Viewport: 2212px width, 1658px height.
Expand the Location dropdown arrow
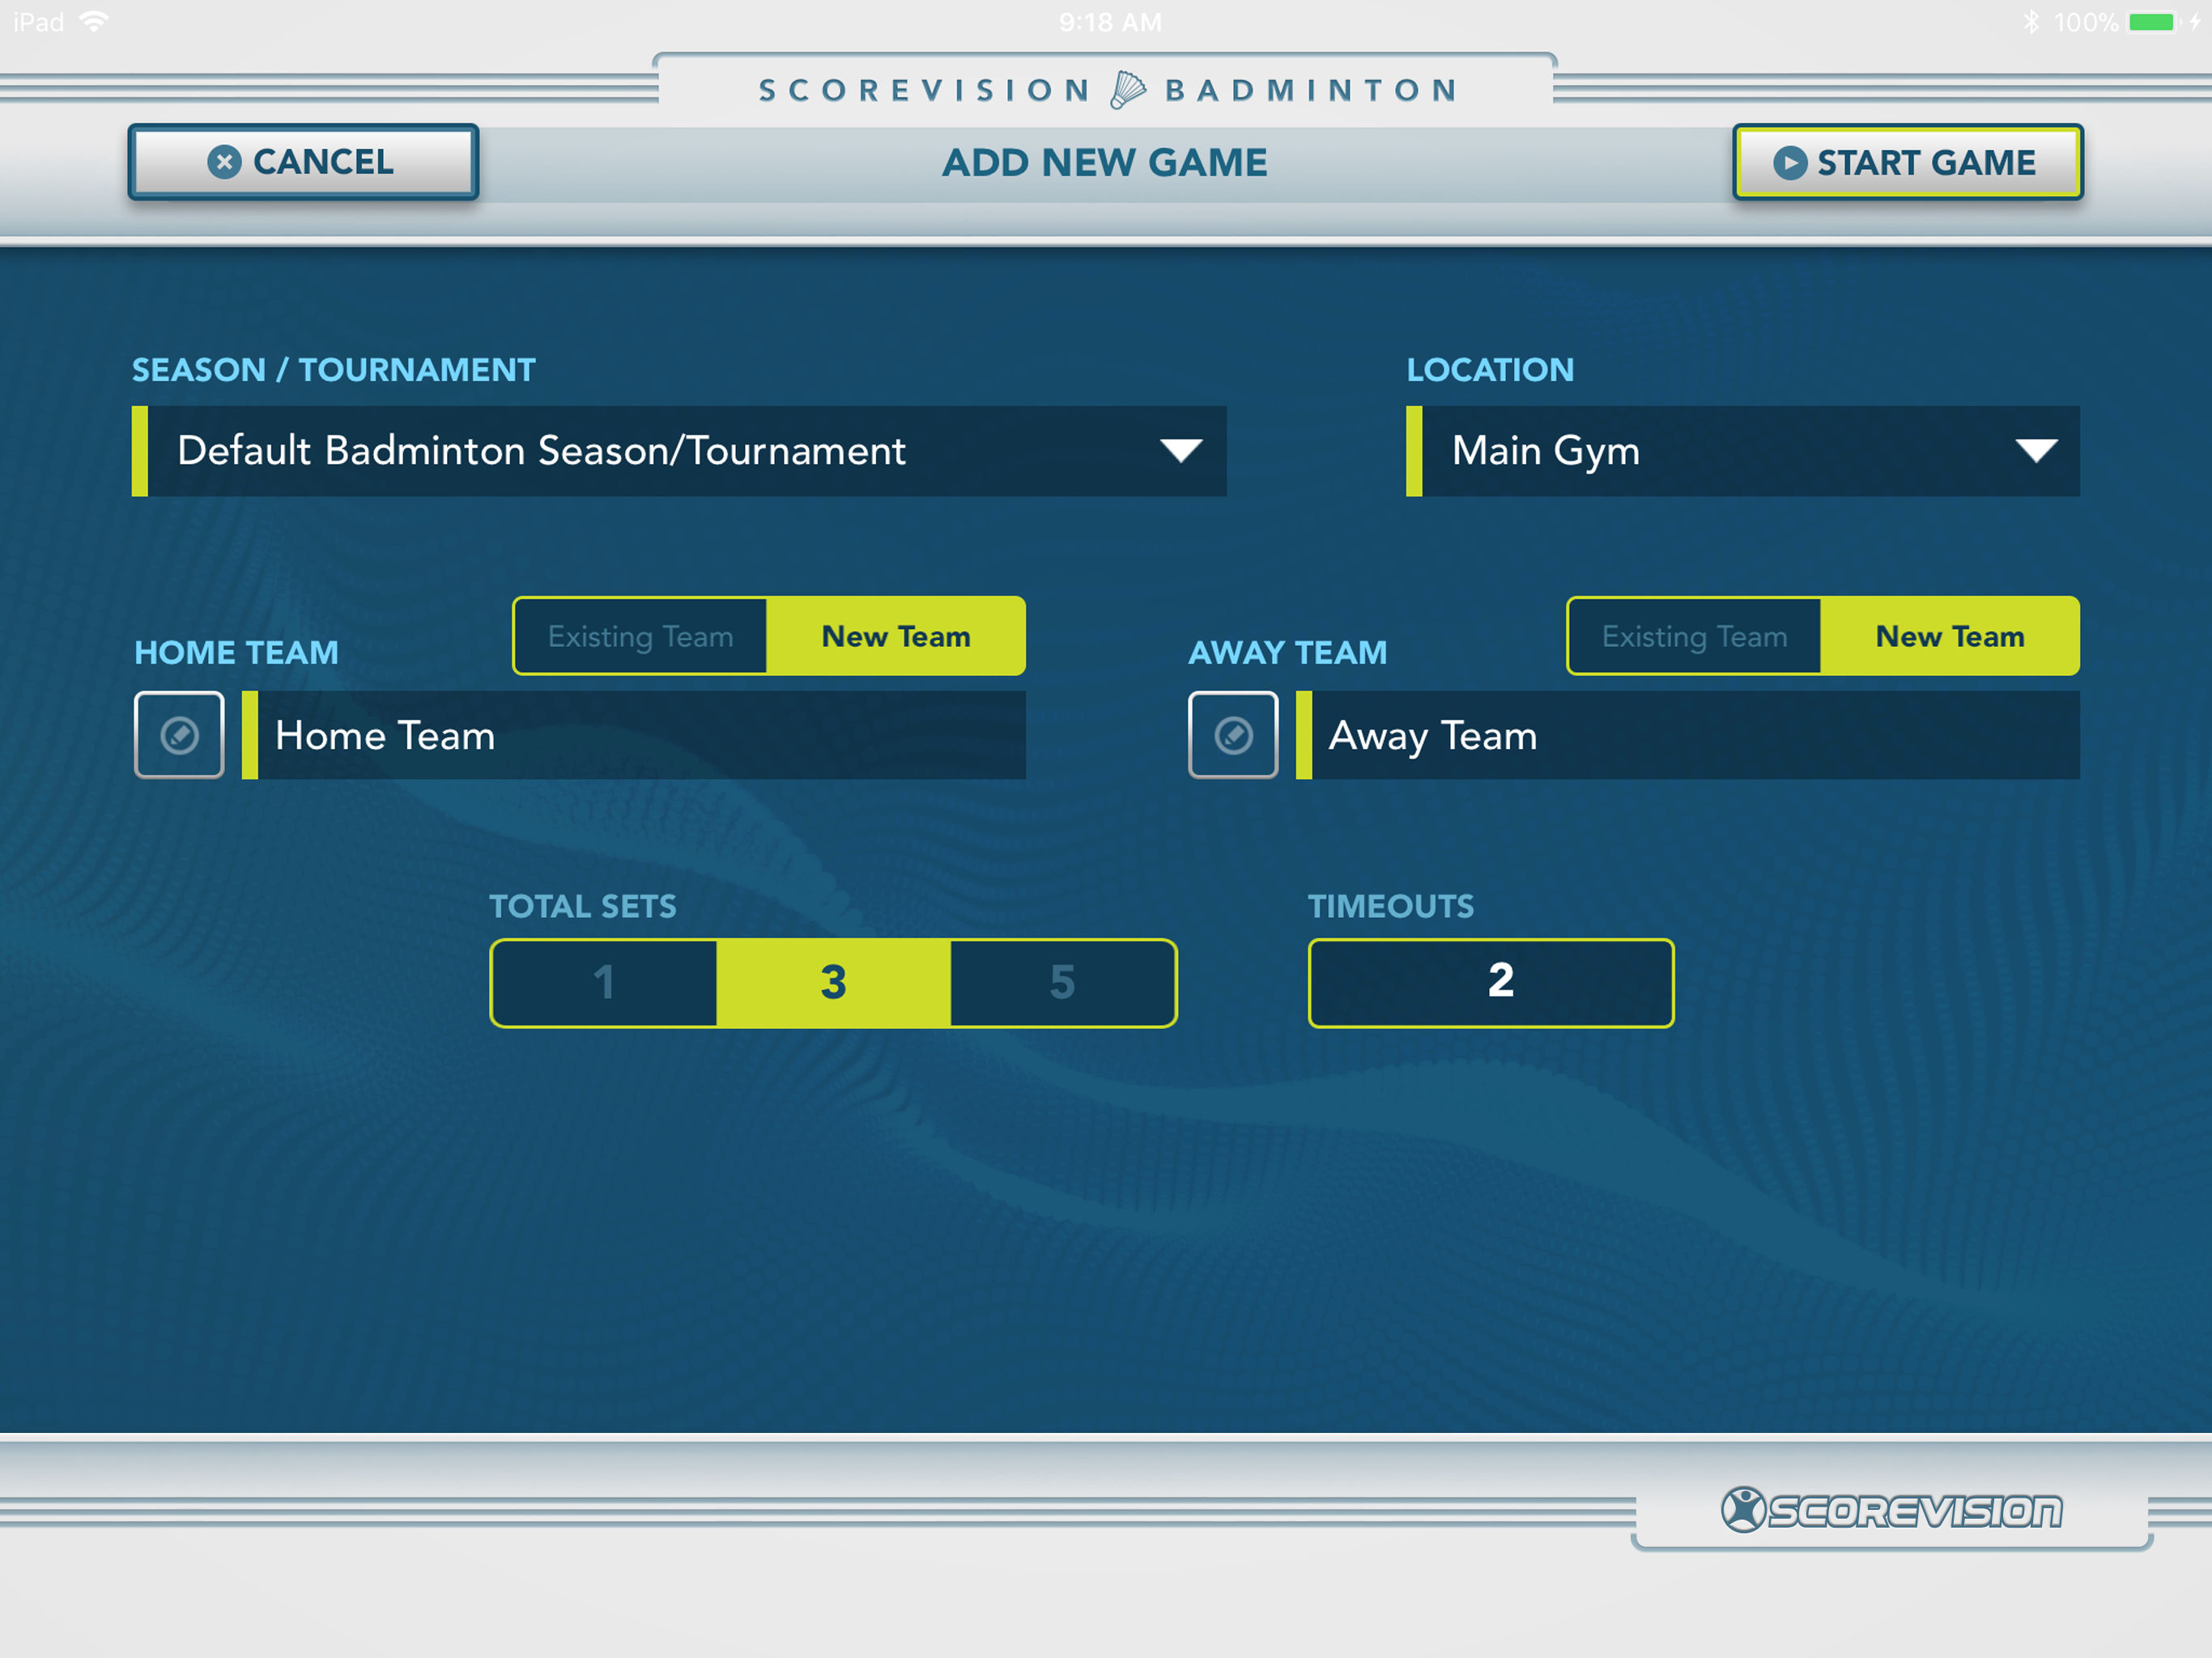click(2035, 451)
